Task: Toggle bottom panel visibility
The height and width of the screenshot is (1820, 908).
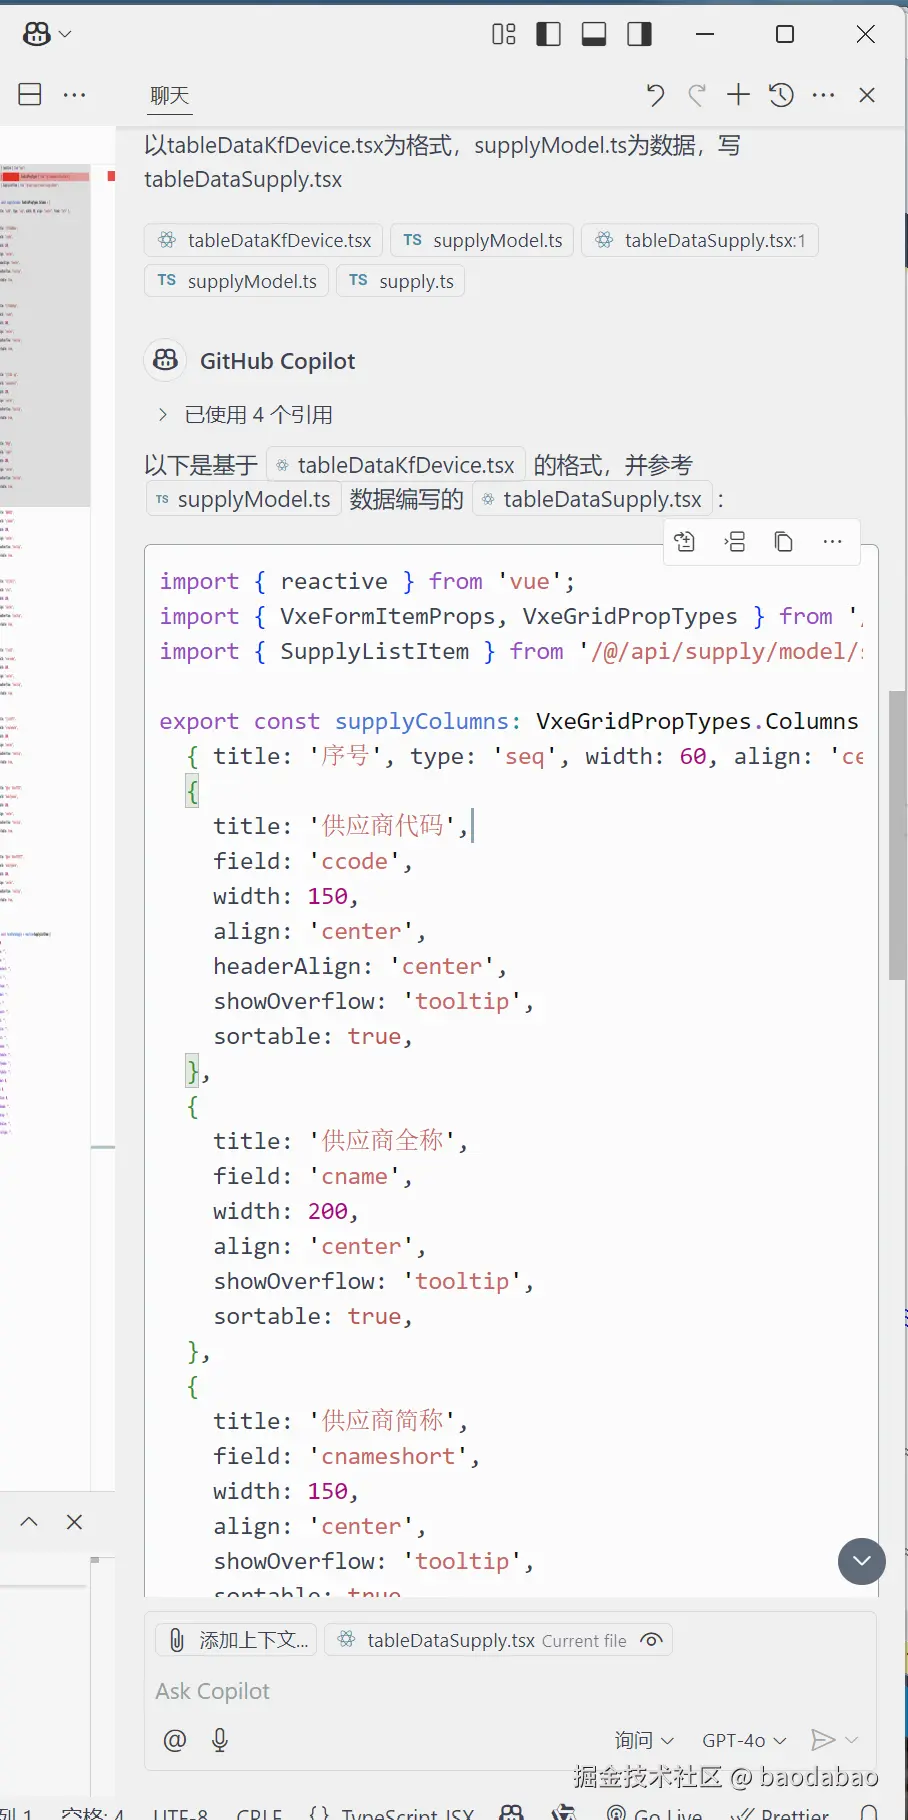Action: 594,34
